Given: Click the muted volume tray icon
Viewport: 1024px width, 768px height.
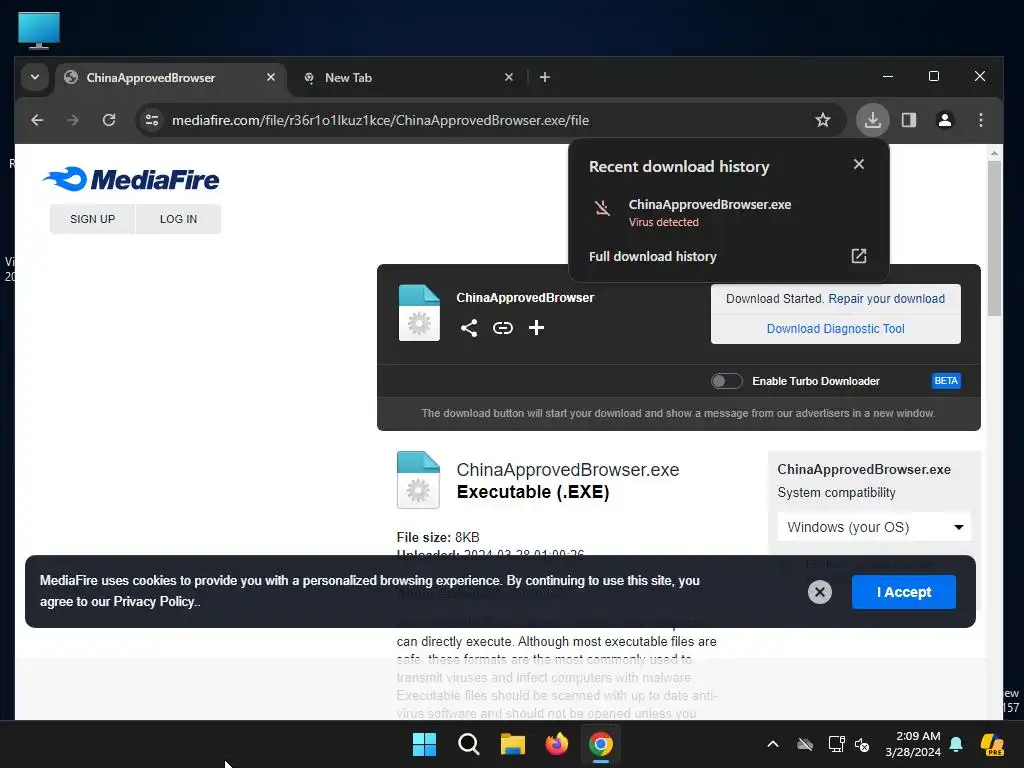Looking at the screenshot, I should click(x=862, y=744).
